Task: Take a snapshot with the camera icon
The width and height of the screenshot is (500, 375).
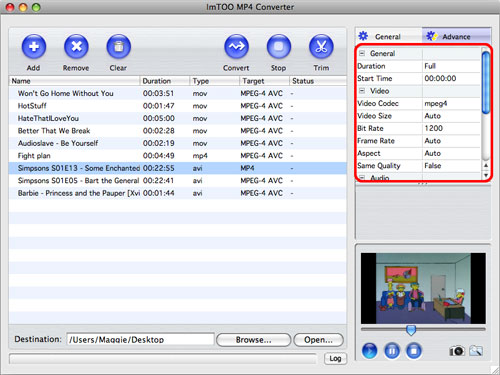Action: pyautogui.click(x=457, y=351)
